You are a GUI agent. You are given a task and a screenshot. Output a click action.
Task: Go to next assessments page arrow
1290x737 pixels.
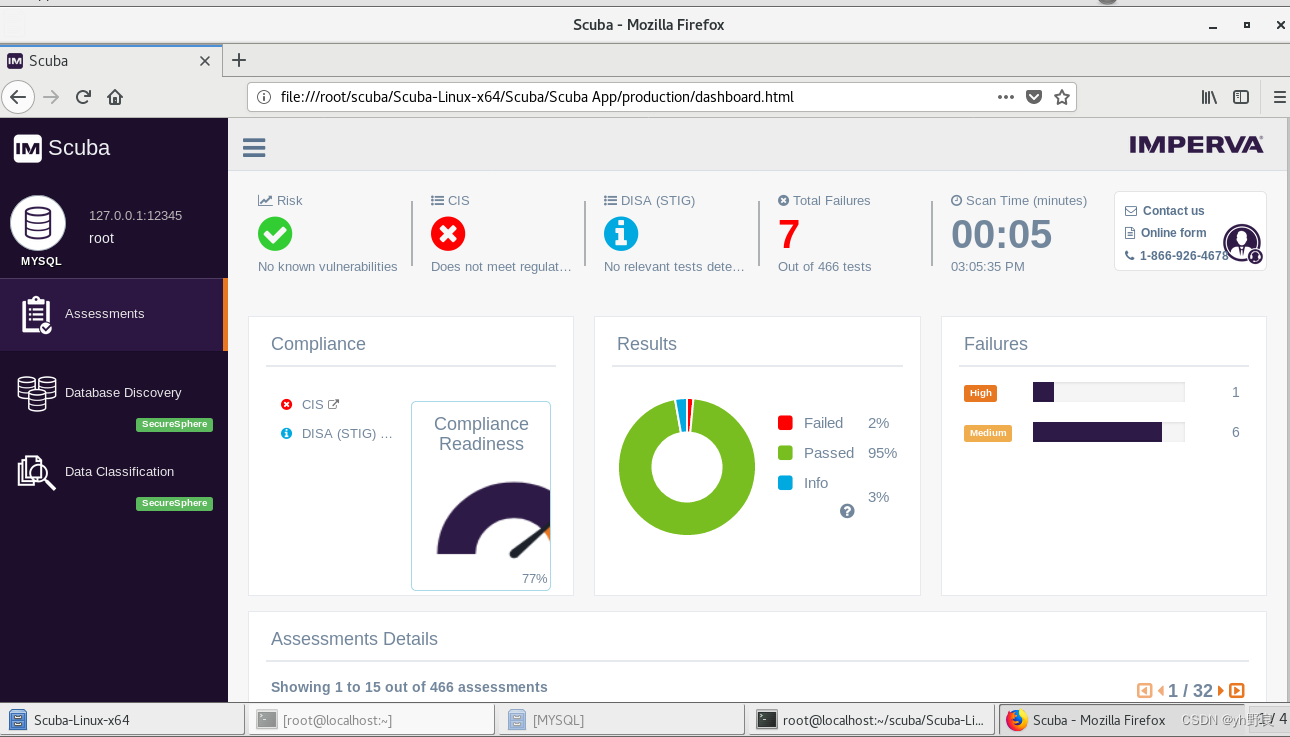coord(1221,691)
